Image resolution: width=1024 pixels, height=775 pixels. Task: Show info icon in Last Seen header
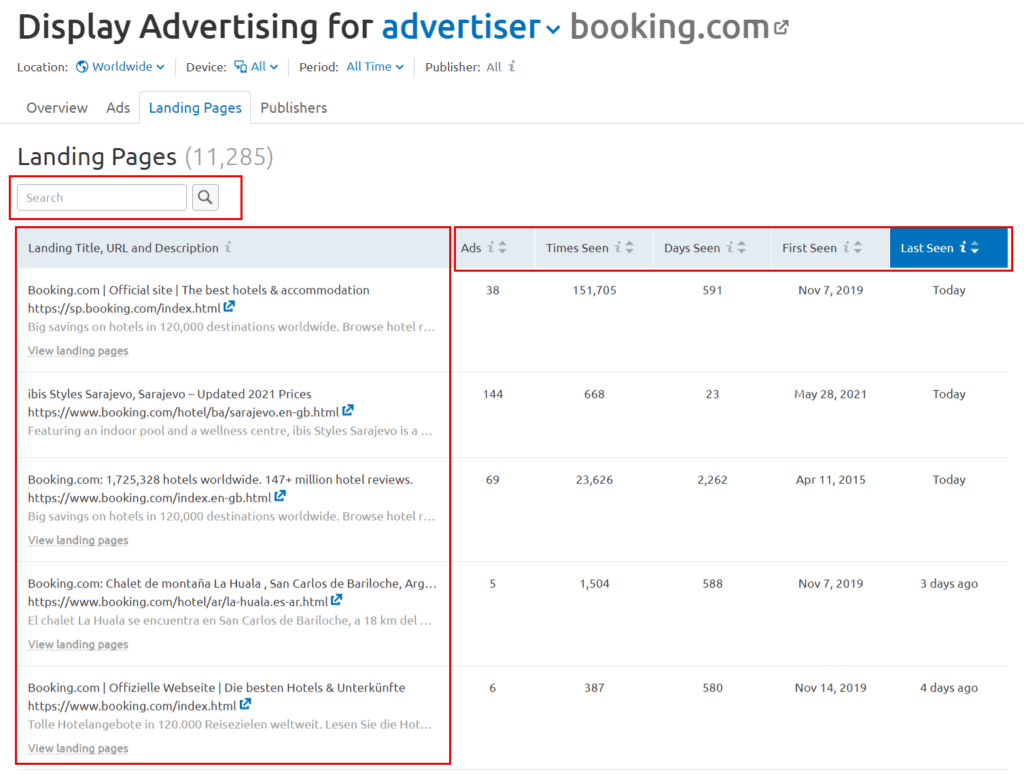point(963,247)
